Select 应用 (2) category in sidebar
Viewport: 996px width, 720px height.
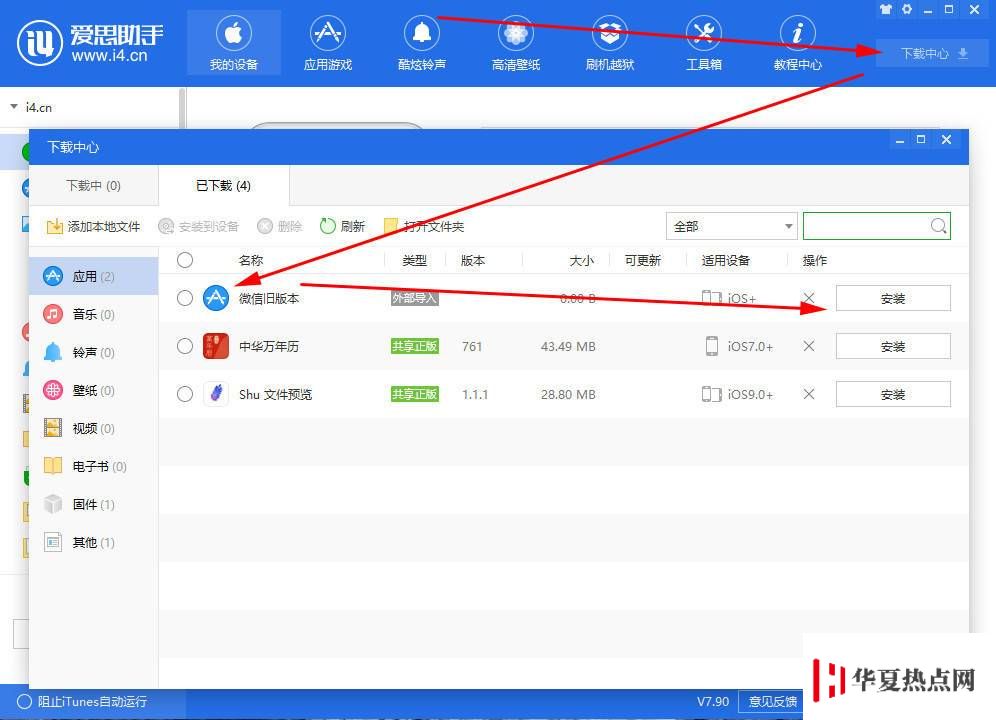(93, 276)
